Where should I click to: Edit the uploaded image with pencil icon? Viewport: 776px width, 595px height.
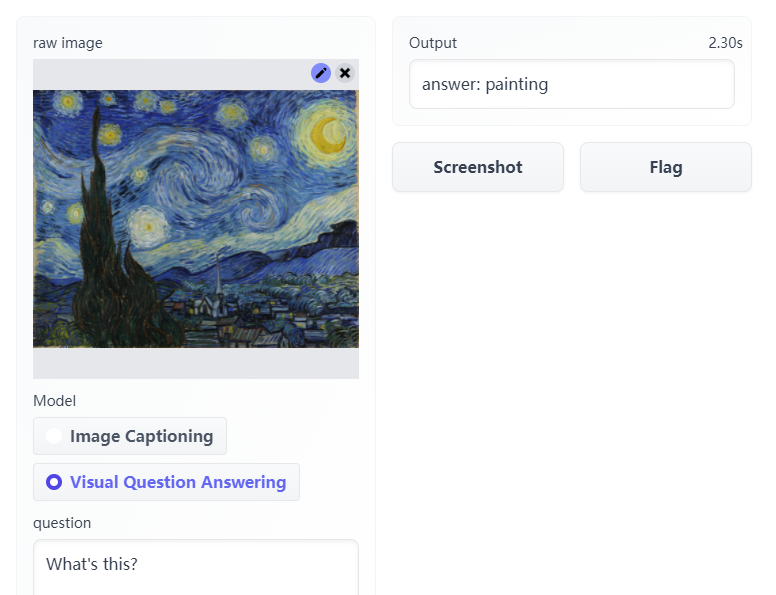pyautogui.click(x=321, y=73)
